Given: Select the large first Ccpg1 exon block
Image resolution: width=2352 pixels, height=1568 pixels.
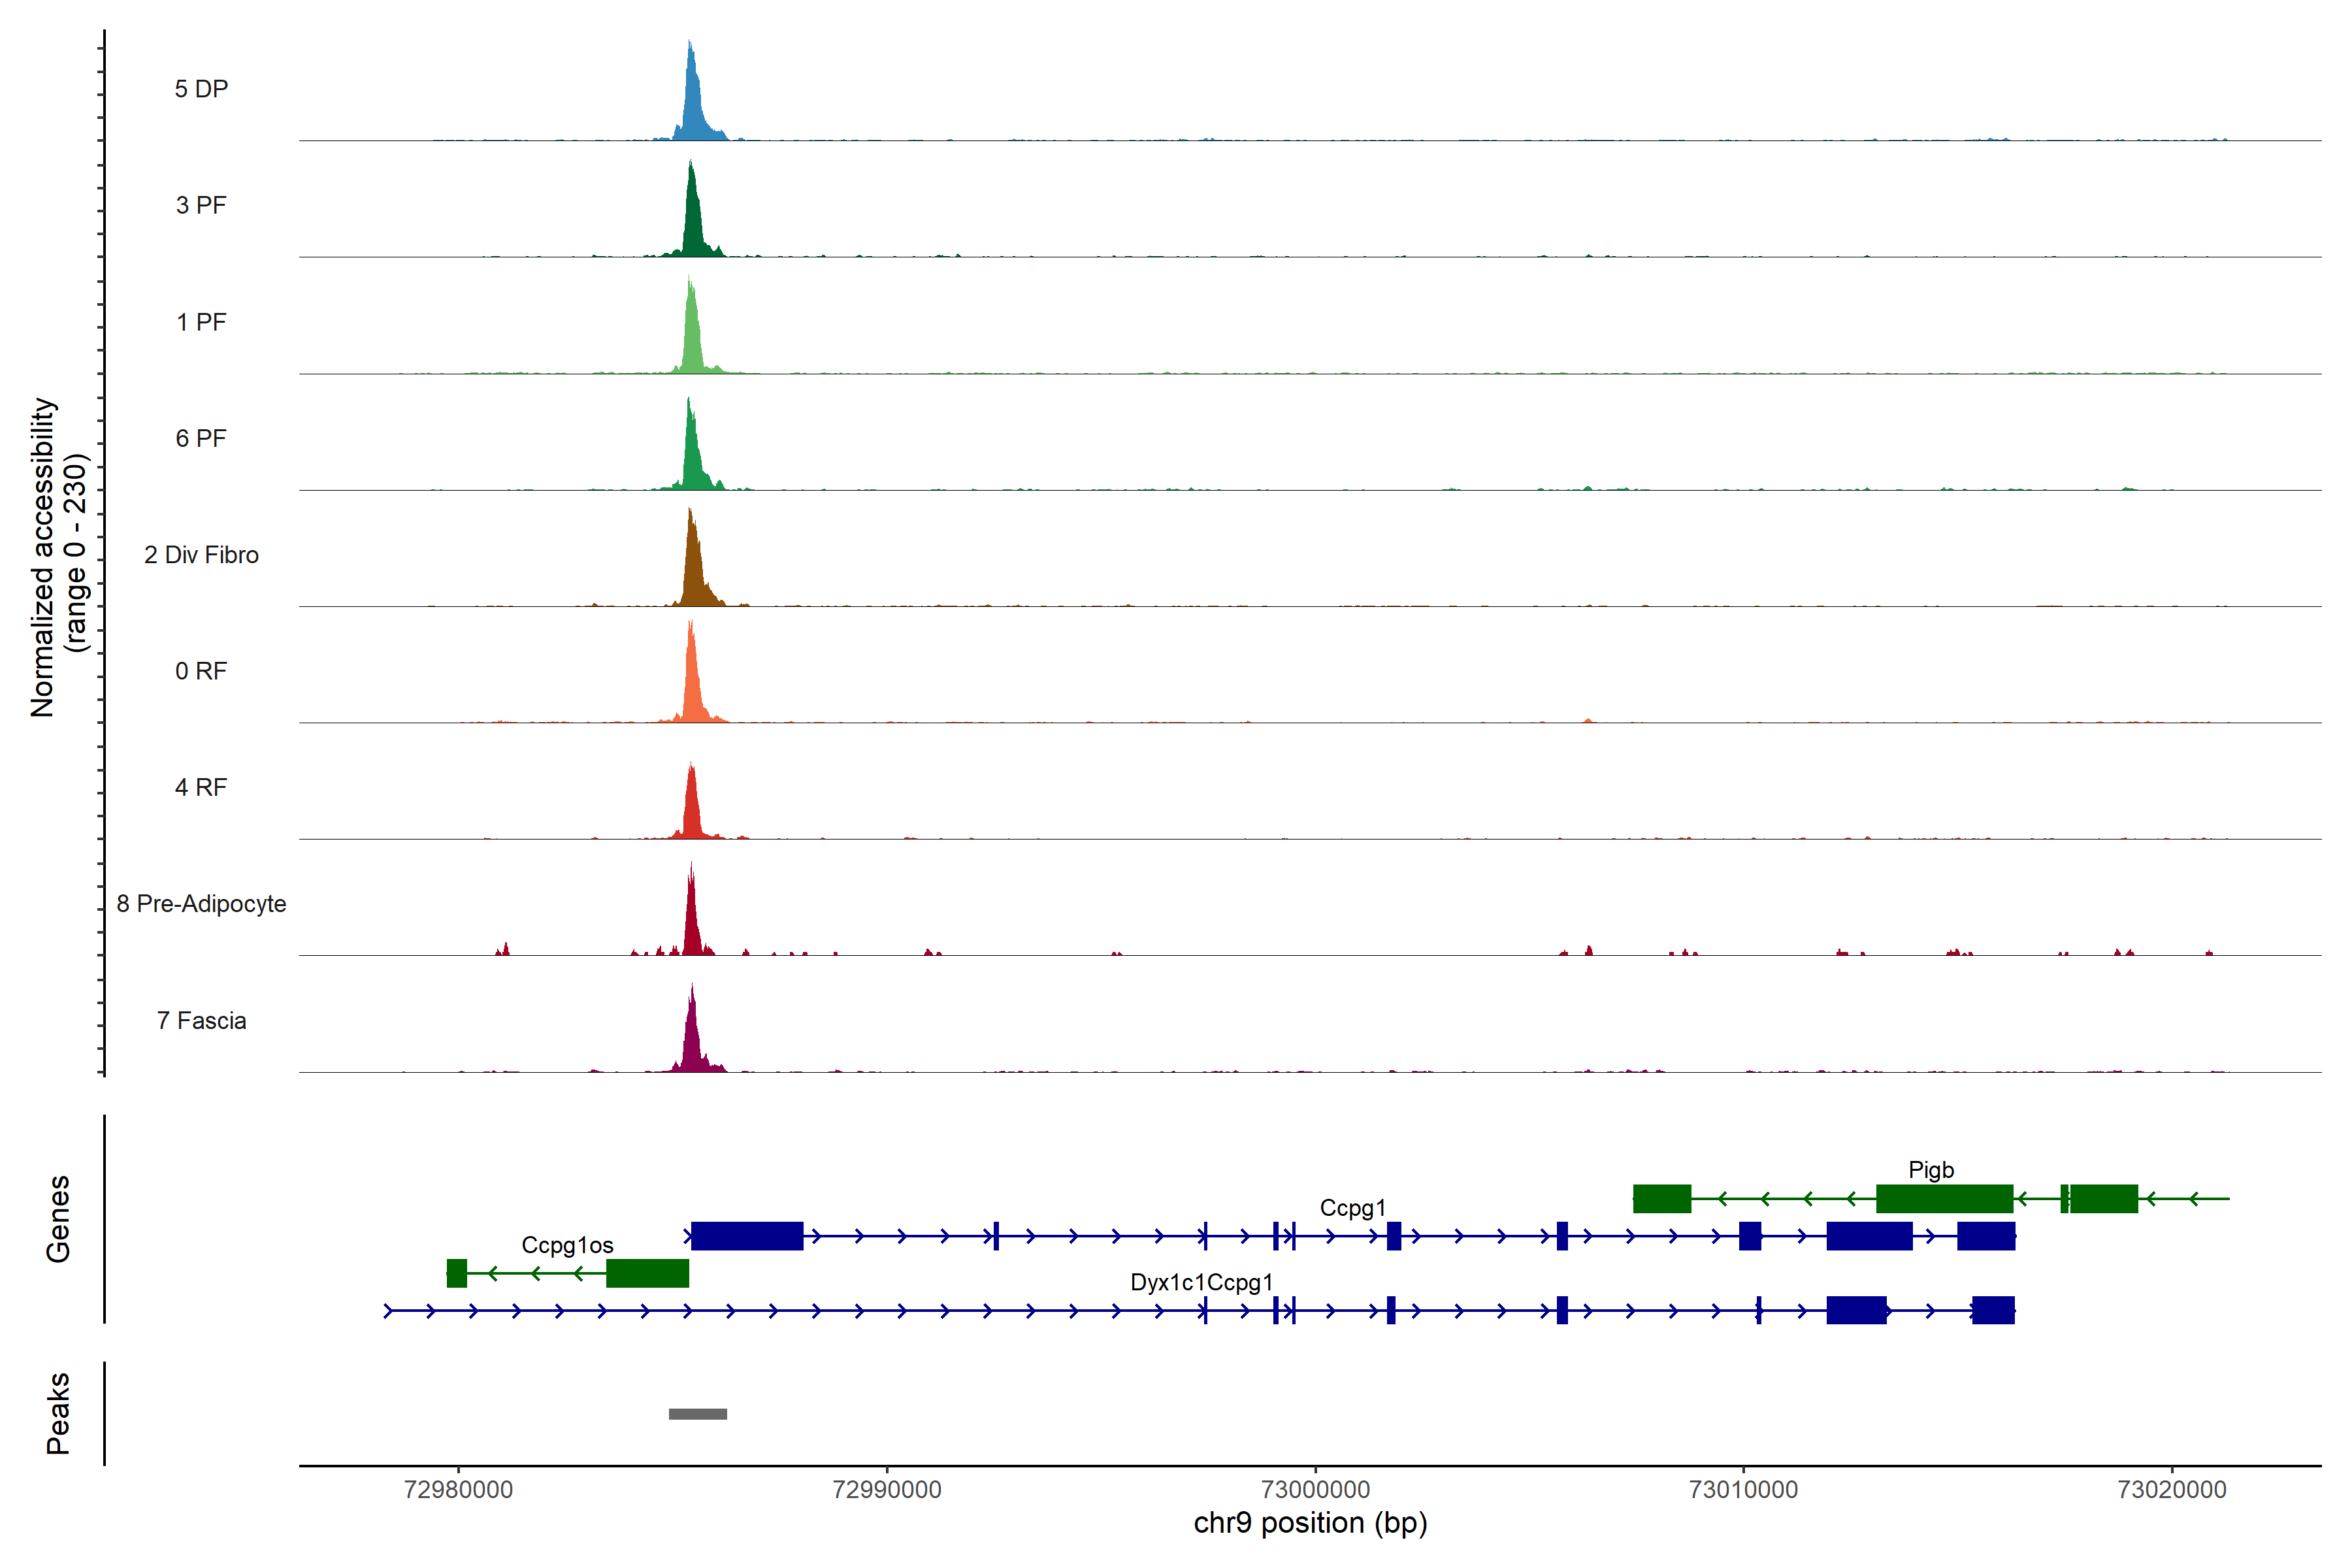Looking at the screenshot, I should coord(747,1236).
